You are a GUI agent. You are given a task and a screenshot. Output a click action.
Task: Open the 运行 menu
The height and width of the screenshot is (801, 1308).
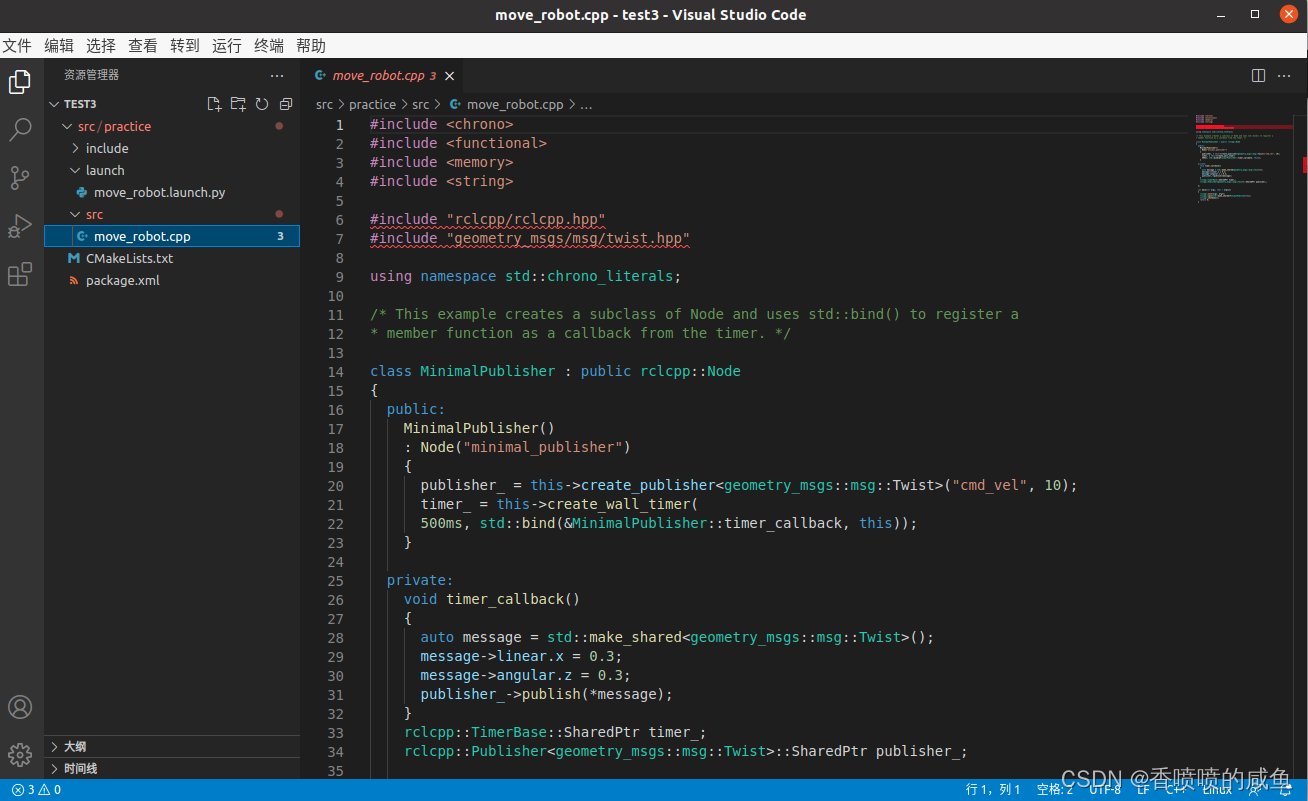click(x=227, y=46)
